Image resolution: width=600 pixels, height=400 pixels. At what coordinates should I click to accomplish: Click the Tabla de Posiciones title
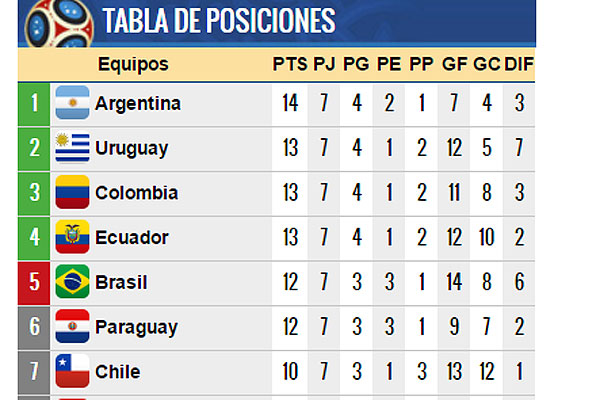(x=219, y=20)
